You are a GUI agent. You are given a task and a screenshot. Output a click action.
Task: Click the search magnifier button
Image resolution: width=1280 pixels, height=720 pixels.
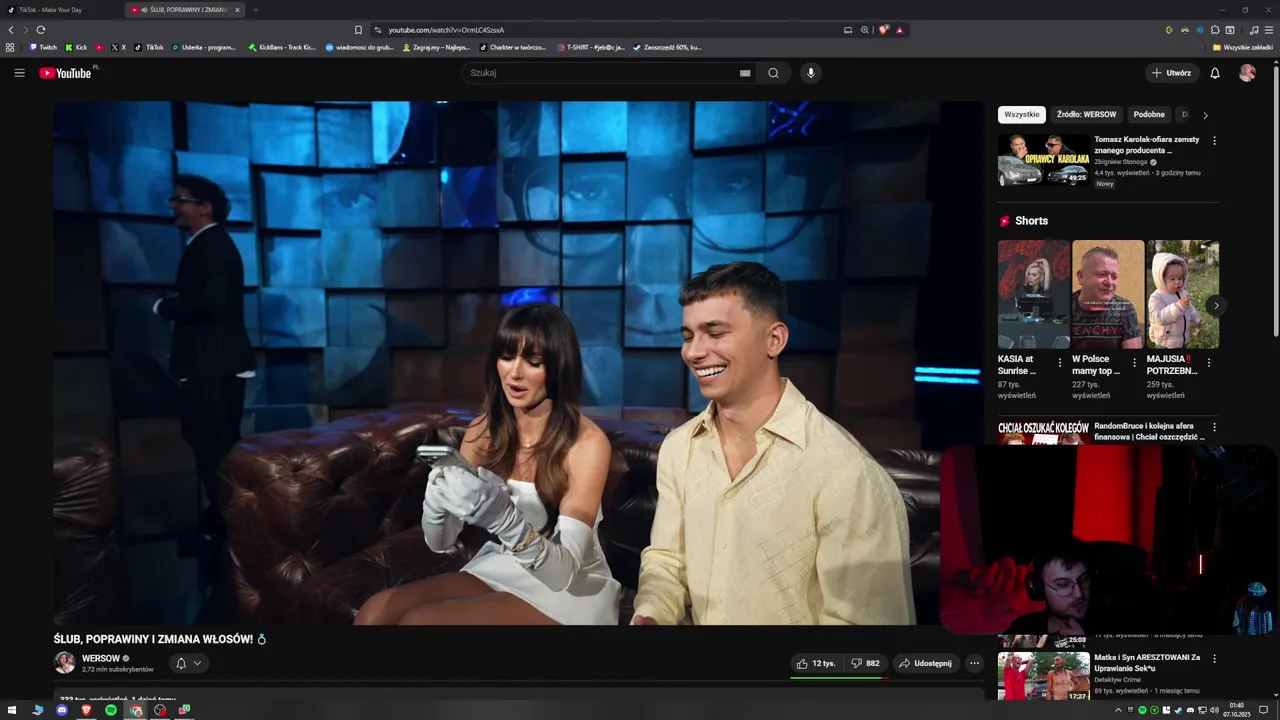click(x=773, y=73)
